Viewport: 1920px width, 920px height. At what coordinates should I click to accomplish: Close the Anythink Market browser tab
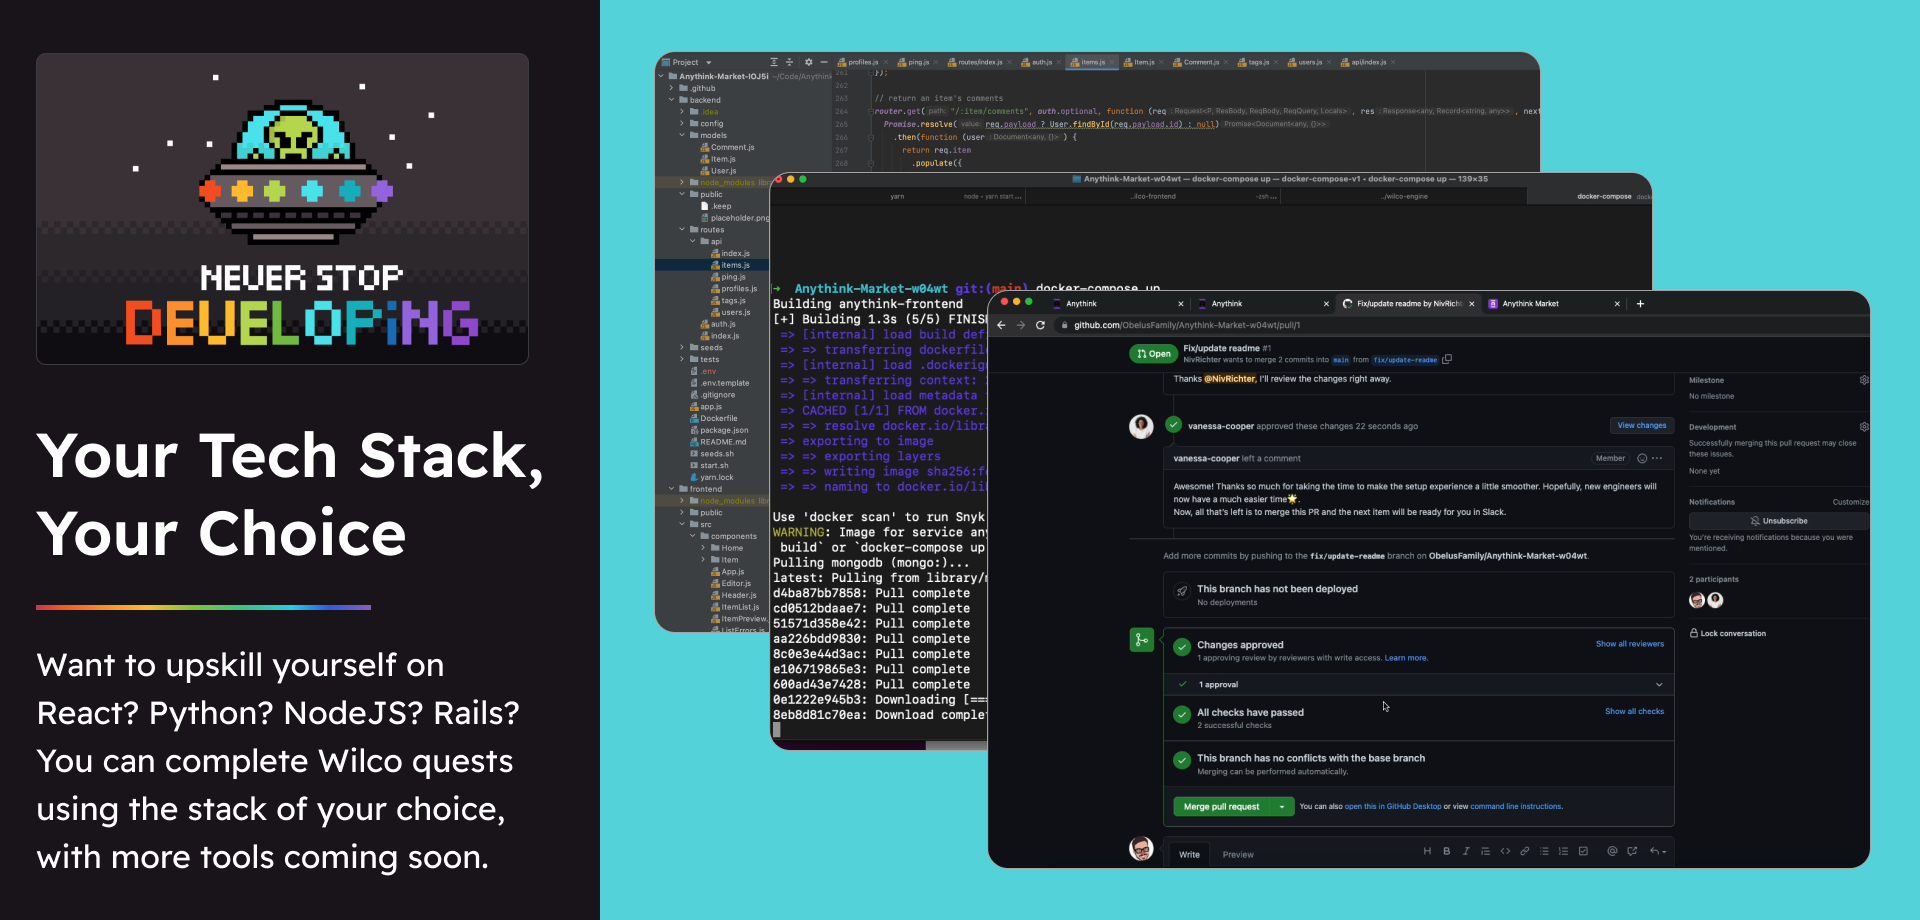(x=1617, y=304)
